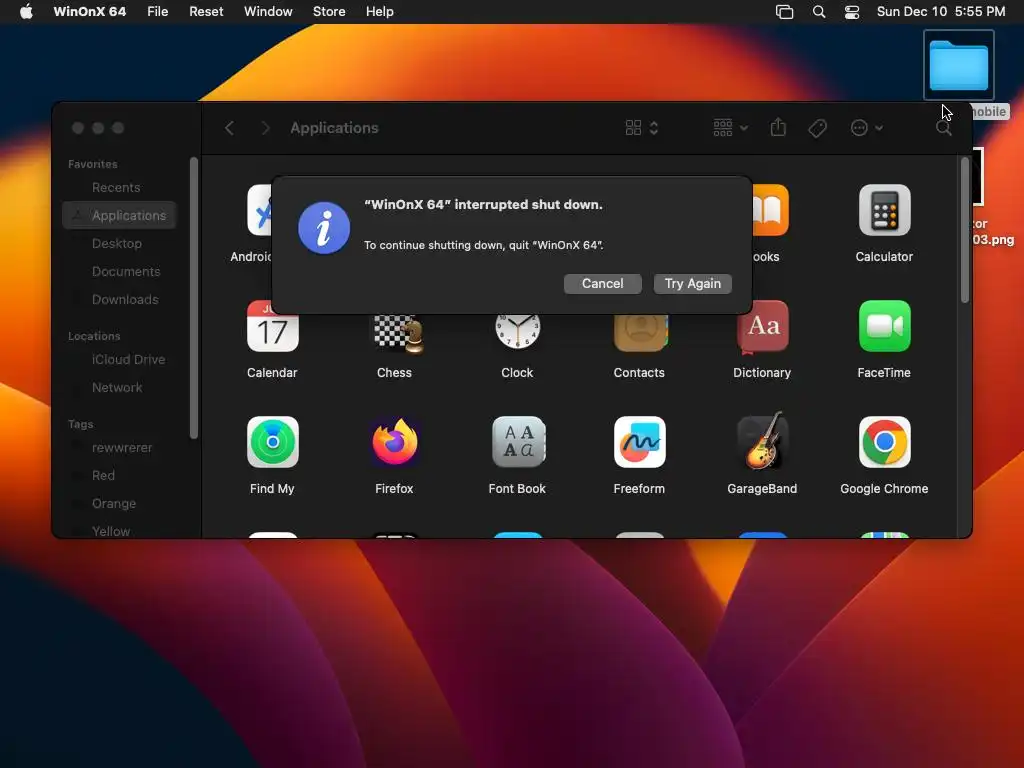Click the Stage Manager menu bar icon
The image size is (1024, 768).
point(784,12)
